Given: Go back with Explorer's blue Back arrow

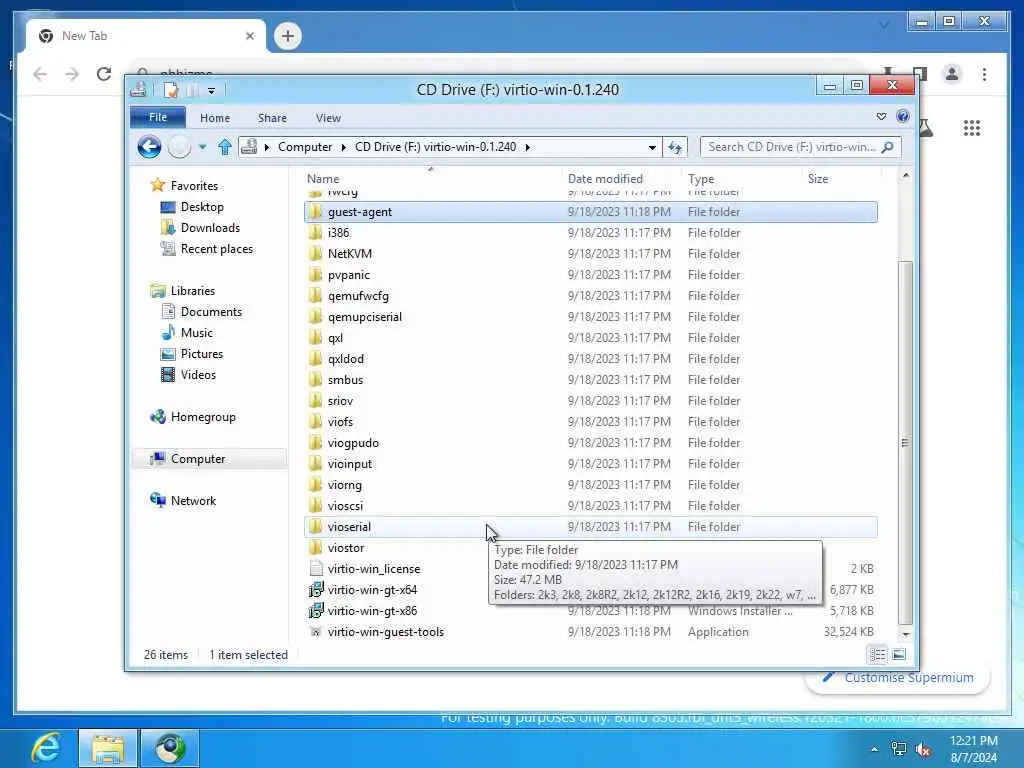Looking at the screenshot, I should pos(149,147).
